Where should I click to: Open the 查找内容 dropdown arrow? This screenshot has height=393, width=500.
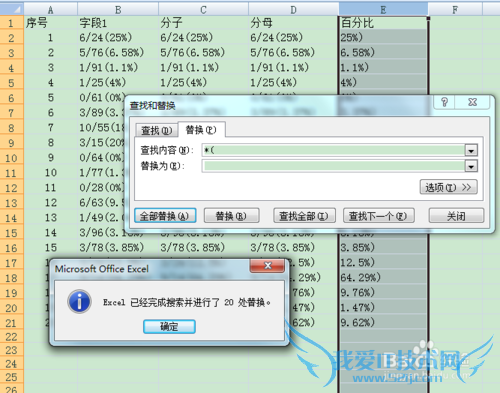(471, 151)
